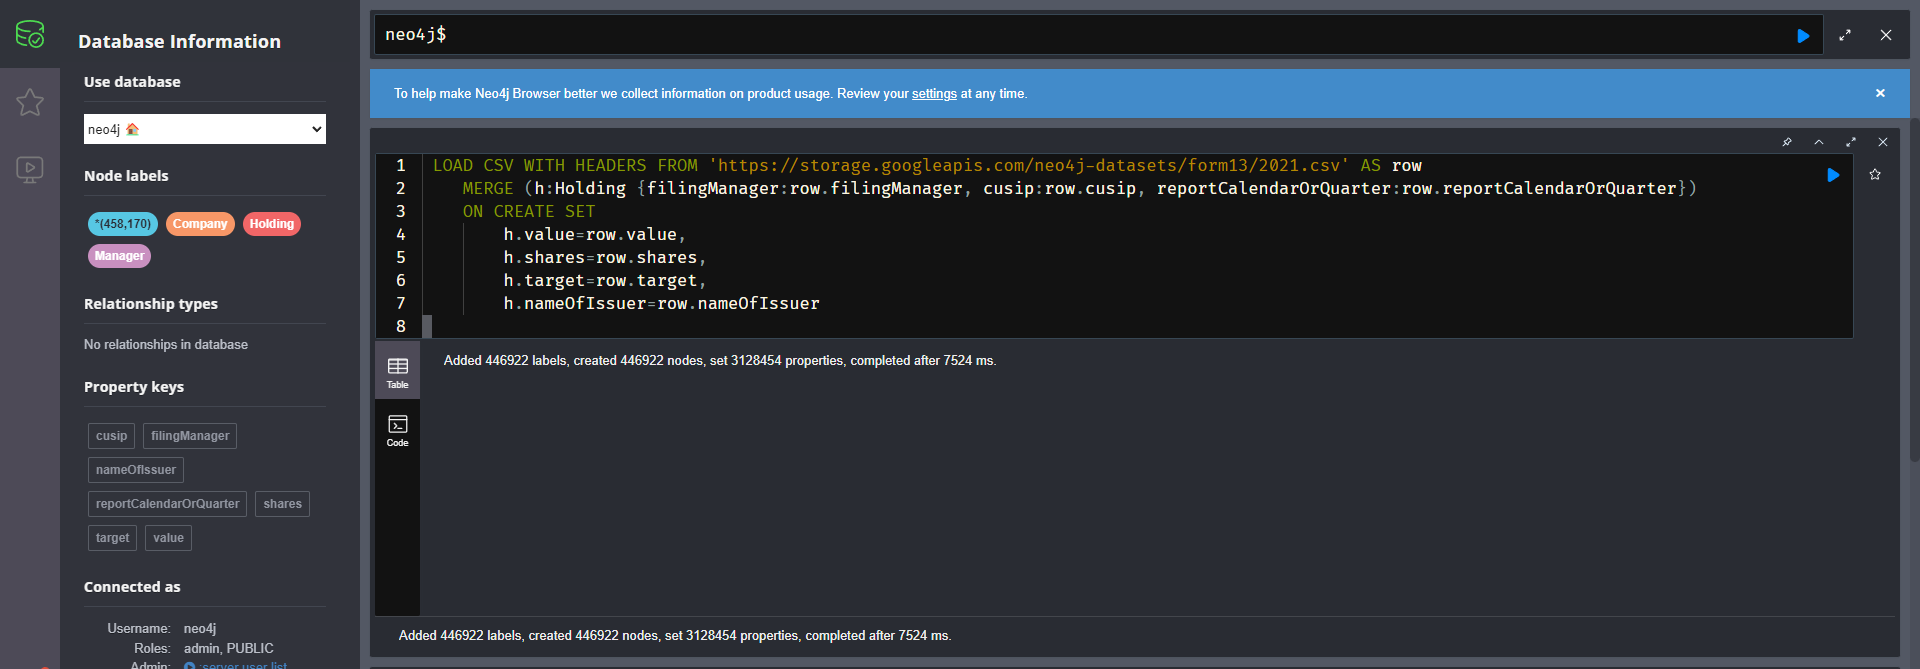Dismiss the product usage banner

point(1880,93)
